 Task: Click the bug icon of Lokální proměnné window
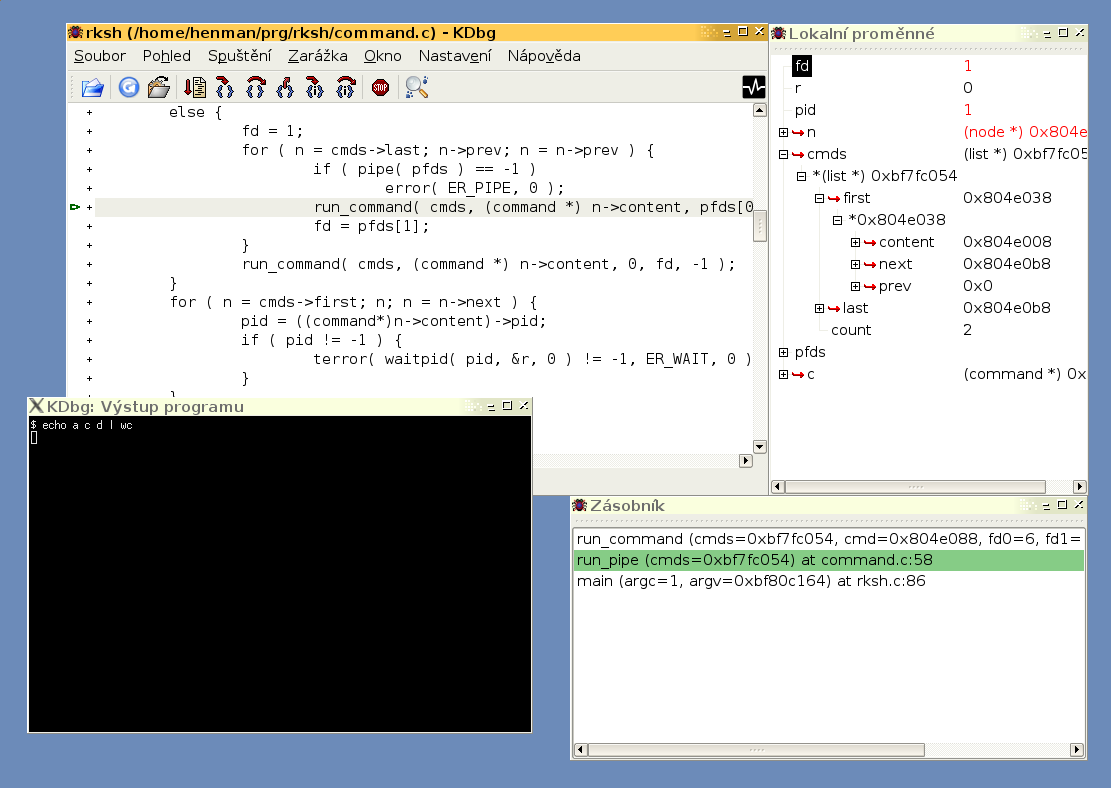[x=779, y=33]
